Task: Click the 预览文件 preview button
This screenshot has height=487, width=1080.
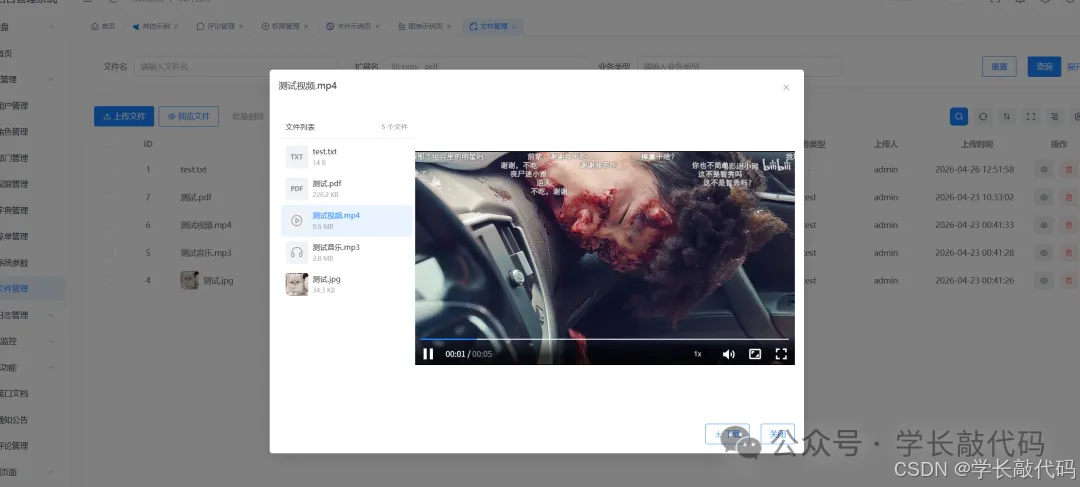Action: point(189,116)
